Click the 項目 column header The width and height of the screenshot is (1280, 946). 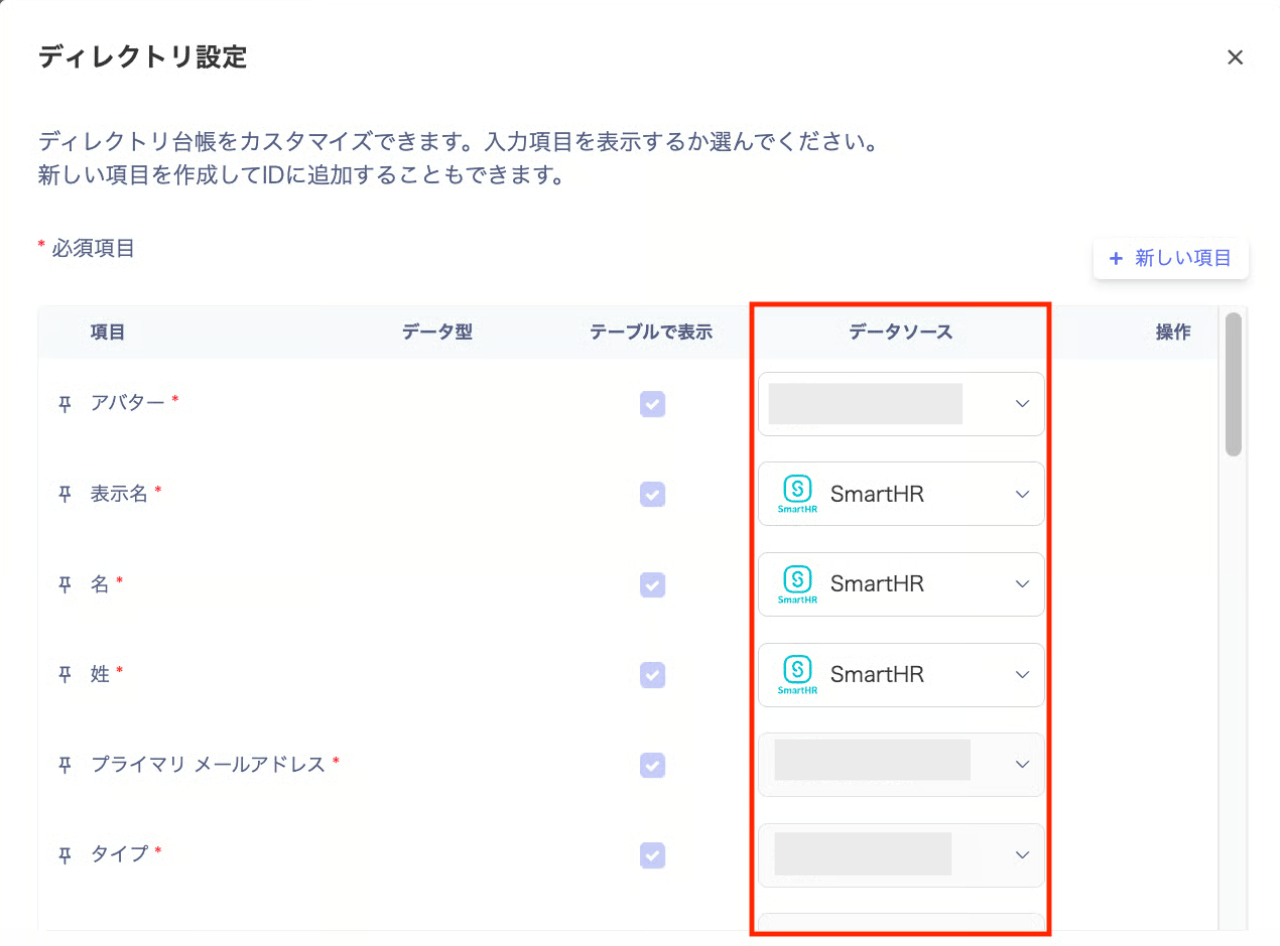(107, 333)
